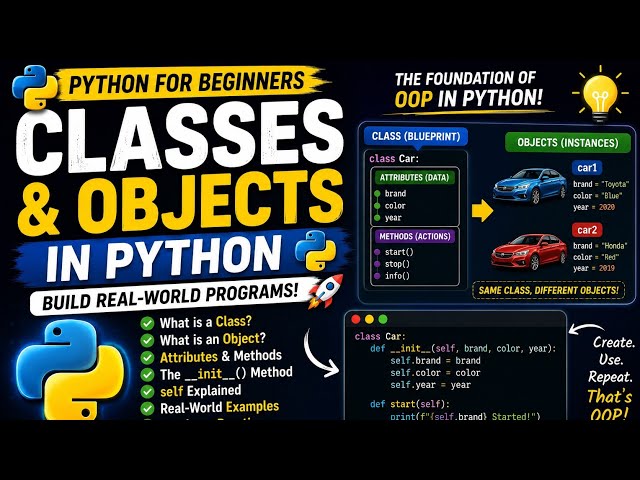Click 'color = "Blue"' under car1
Viewport: 640px width, 480px height.
coord(598,196)
